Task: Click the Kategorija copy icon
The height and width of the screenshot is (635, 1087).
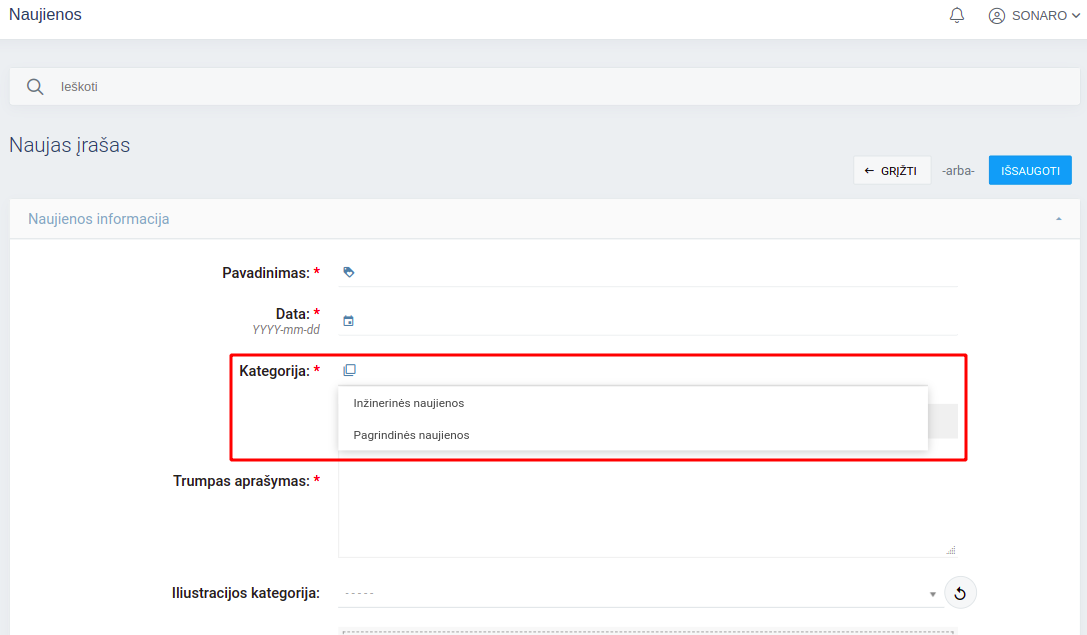Action: tap(349, 371)
